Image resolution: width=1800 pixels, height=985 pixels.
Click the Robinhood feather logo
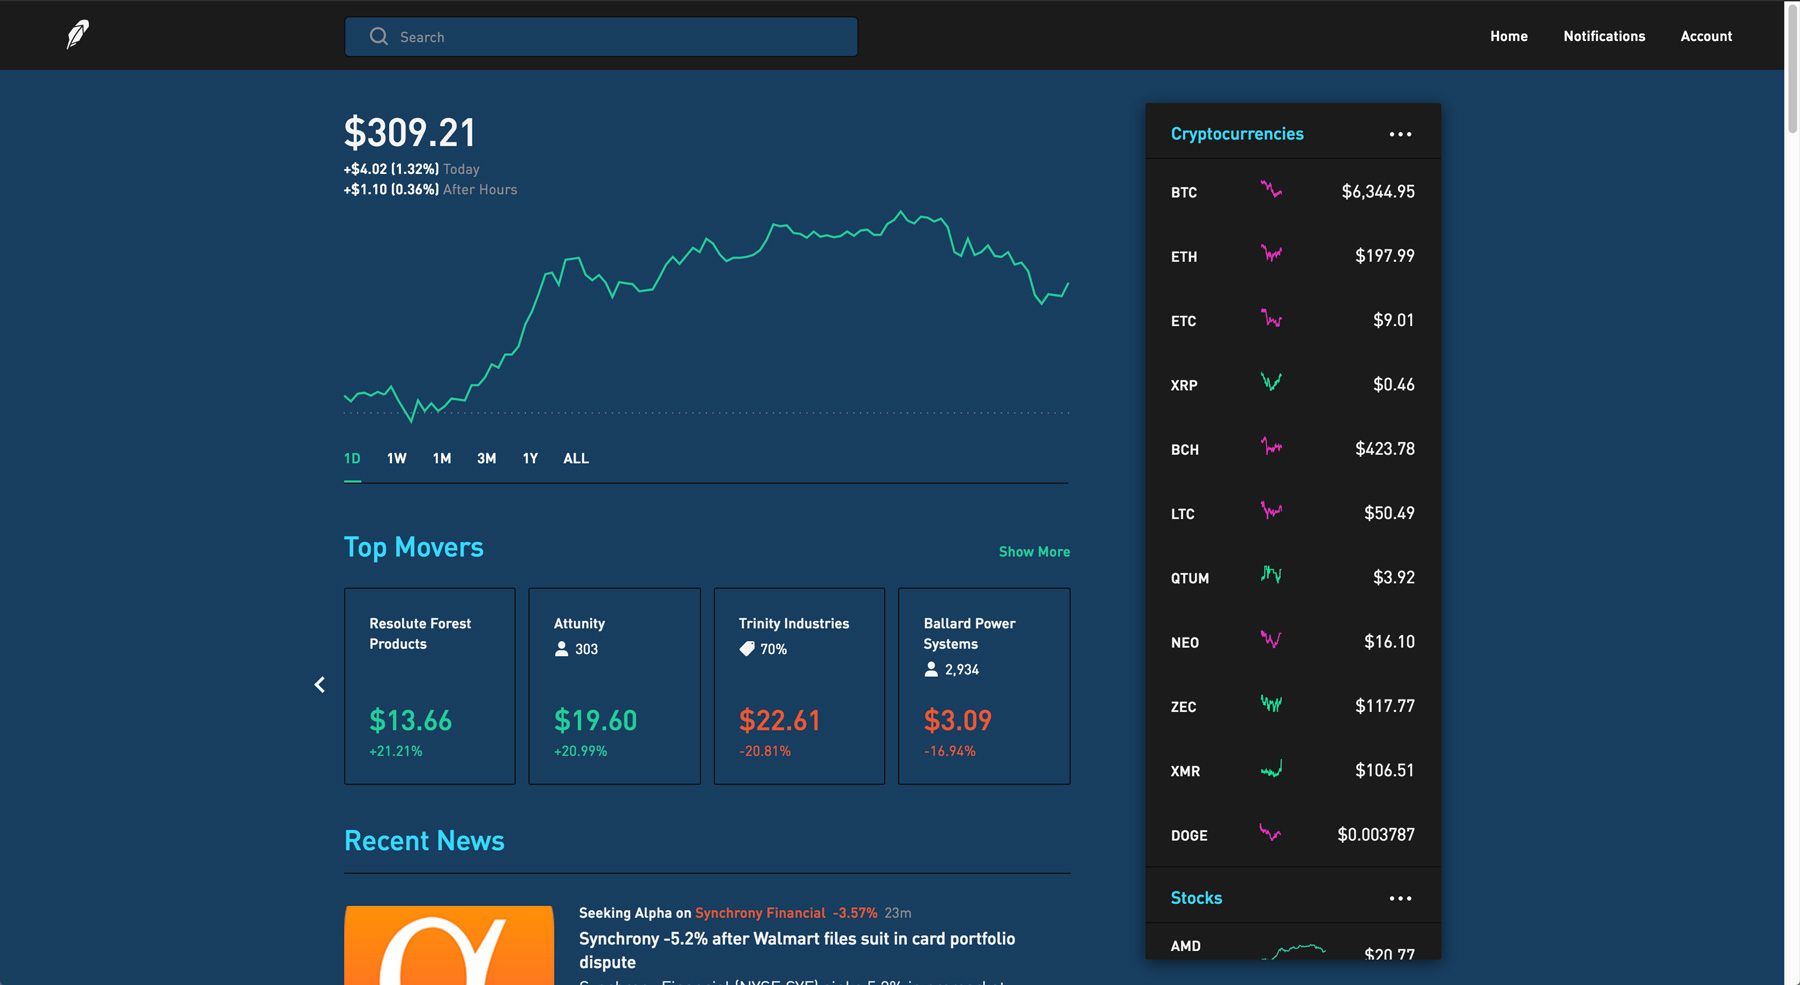(x=77, y=34)
